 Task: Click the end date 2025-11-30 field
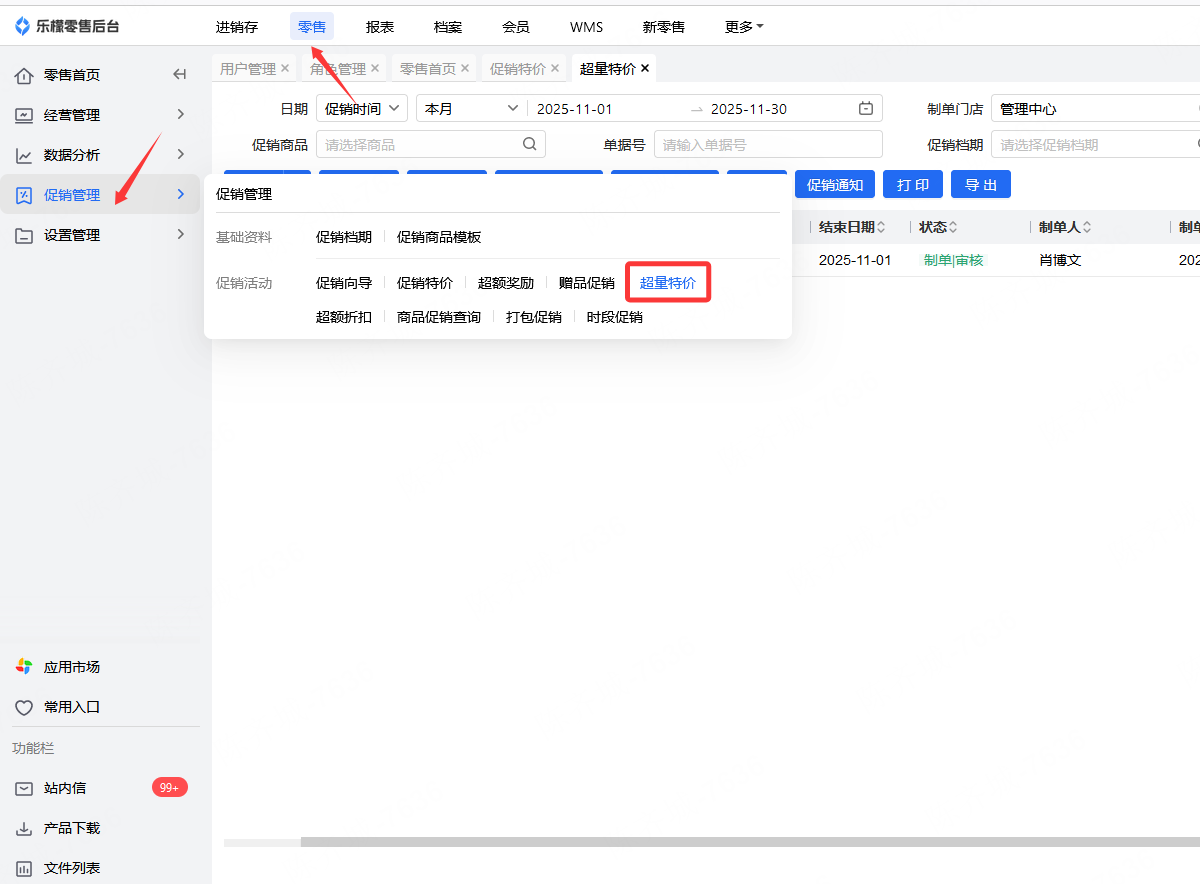click(749, 108)
